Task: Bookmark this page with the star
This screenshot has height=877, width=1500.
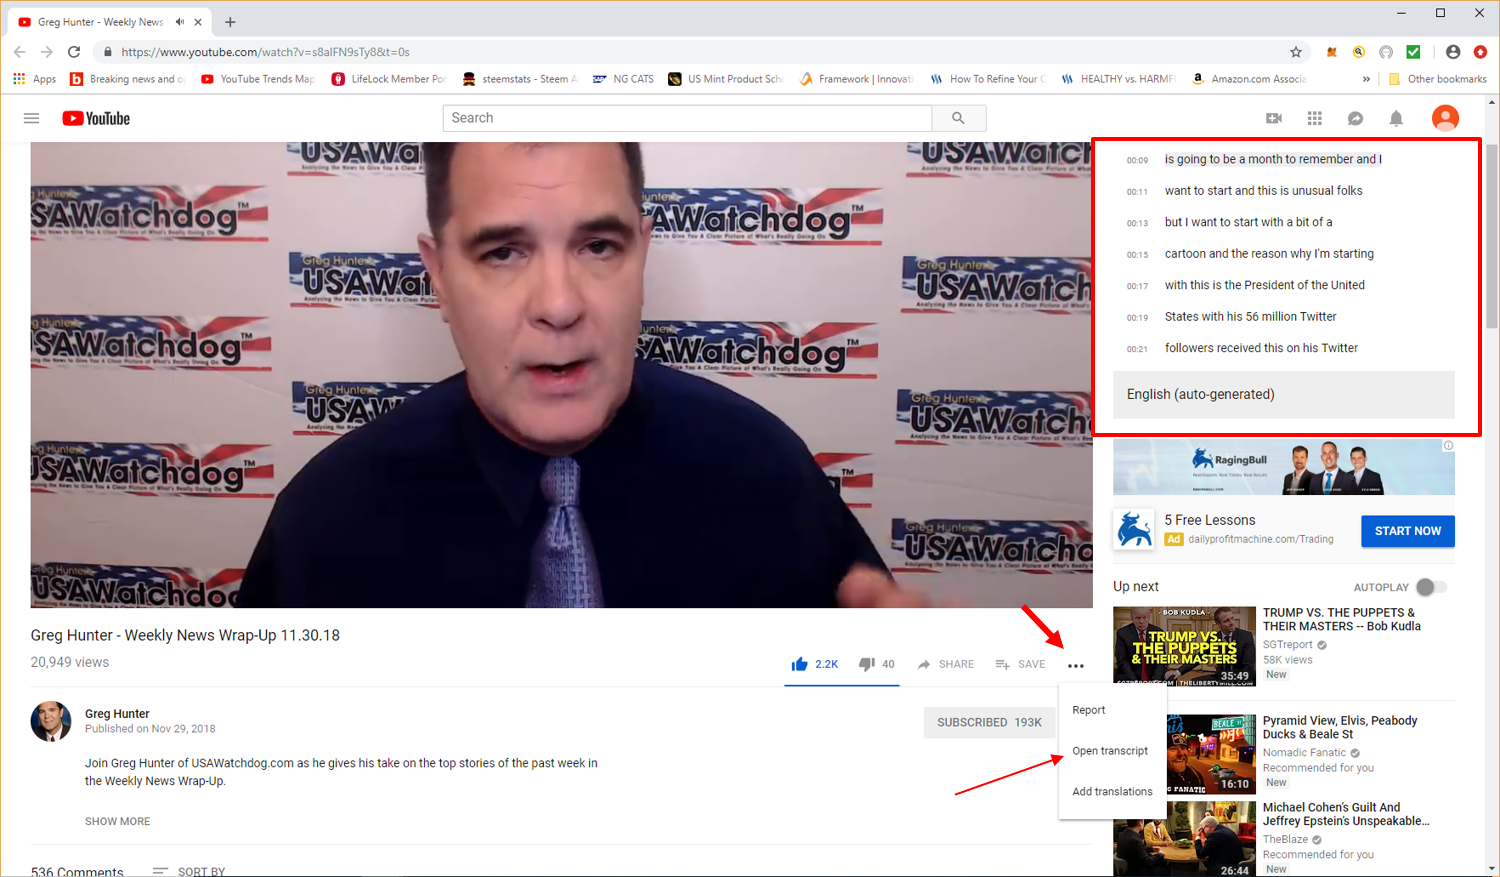Action: pyautogui.click(x=1296, y=52)
